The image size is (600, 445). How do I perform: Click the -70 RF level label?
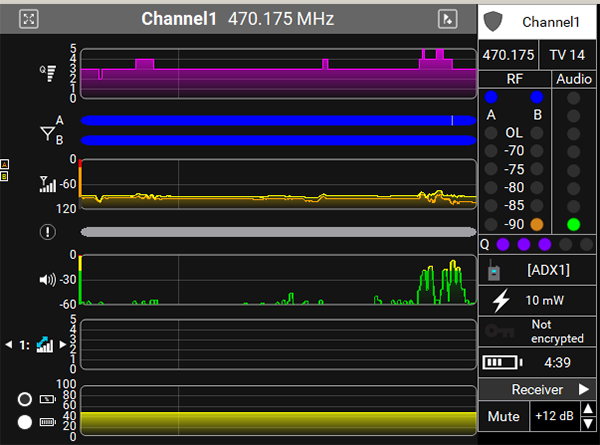tap(514, 151)
